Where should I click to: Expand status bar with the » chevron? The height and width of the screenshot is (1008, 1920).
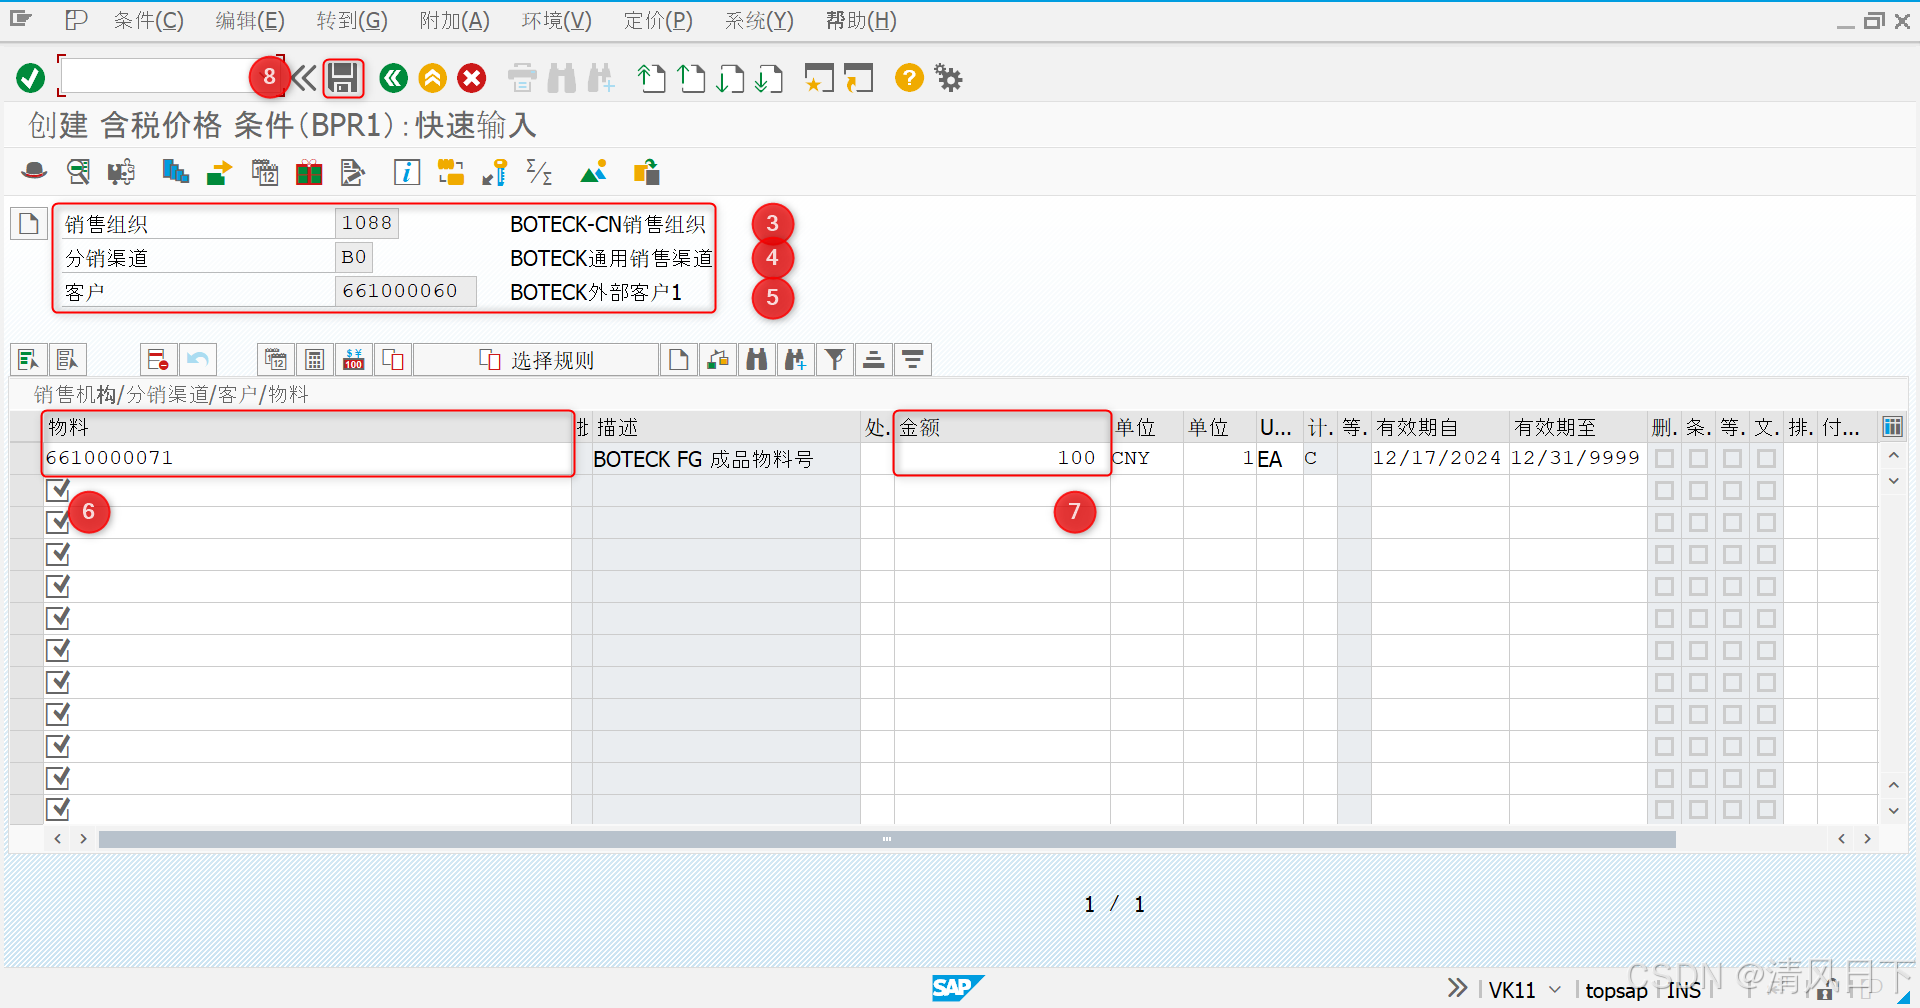(x=1458, y=988)
